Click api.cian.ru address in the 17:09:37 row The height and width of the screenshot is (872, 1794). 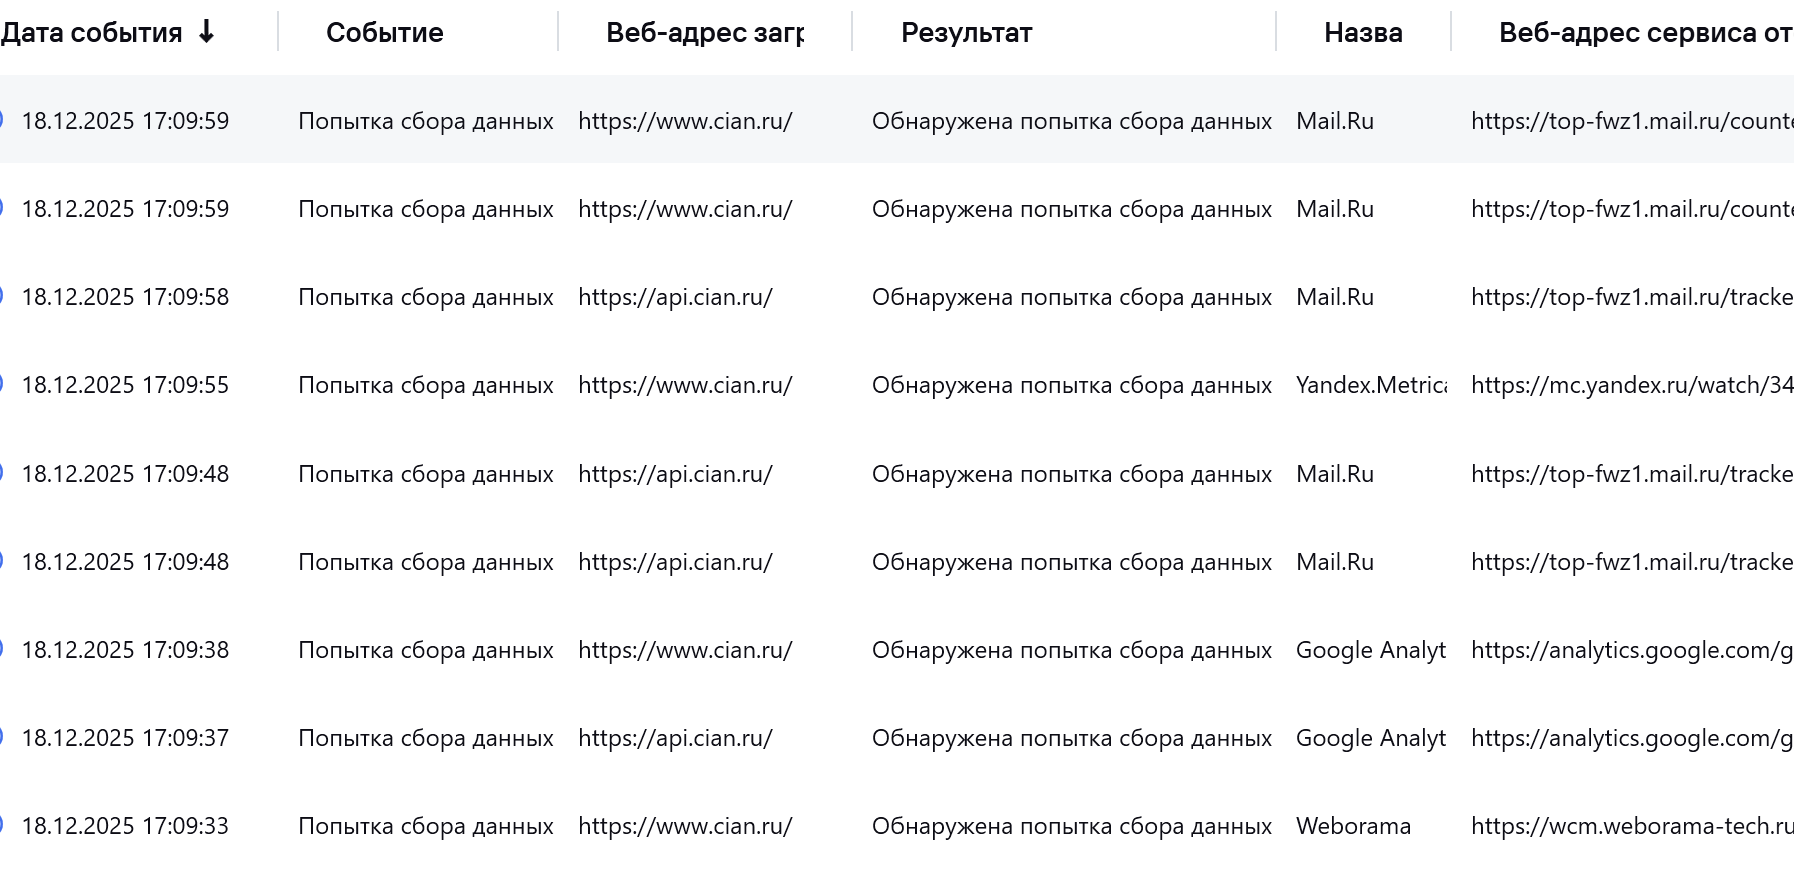675,738
